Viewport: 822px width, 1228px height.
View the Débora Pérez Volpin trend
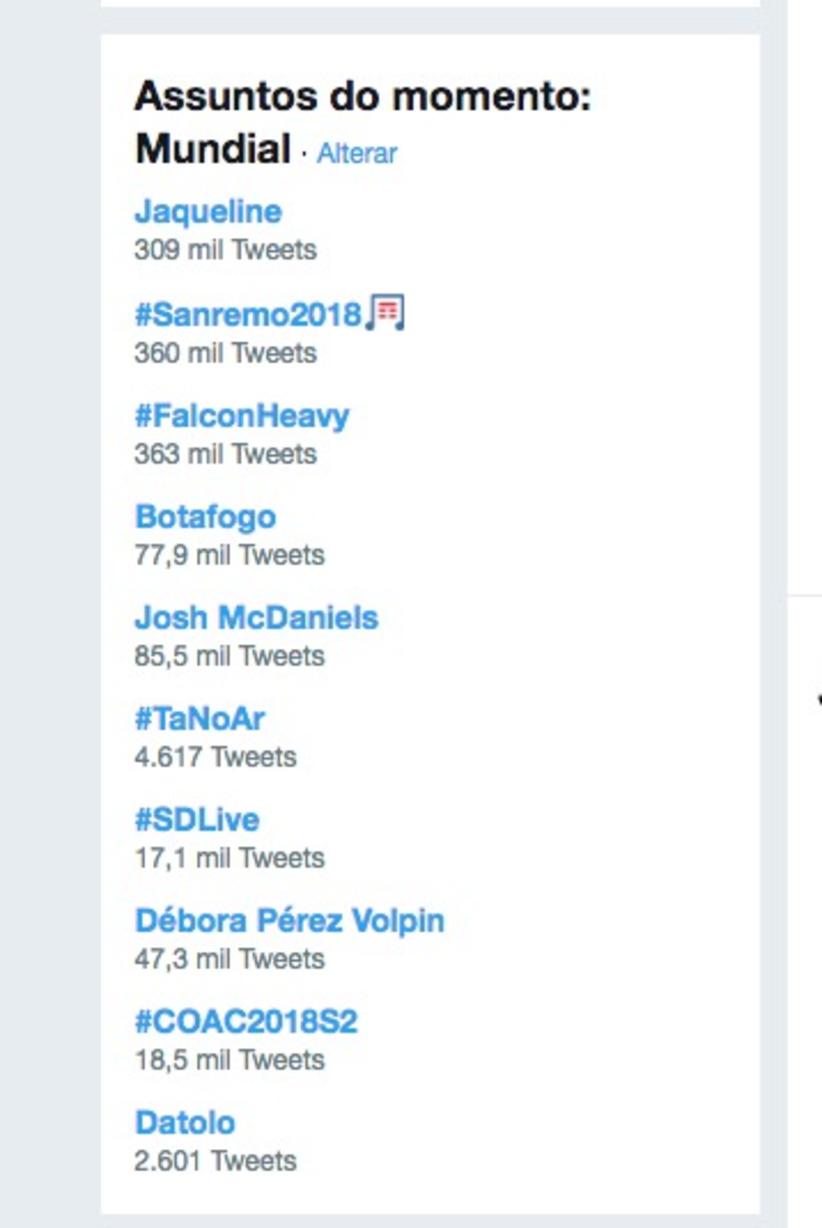pos(289,921)
